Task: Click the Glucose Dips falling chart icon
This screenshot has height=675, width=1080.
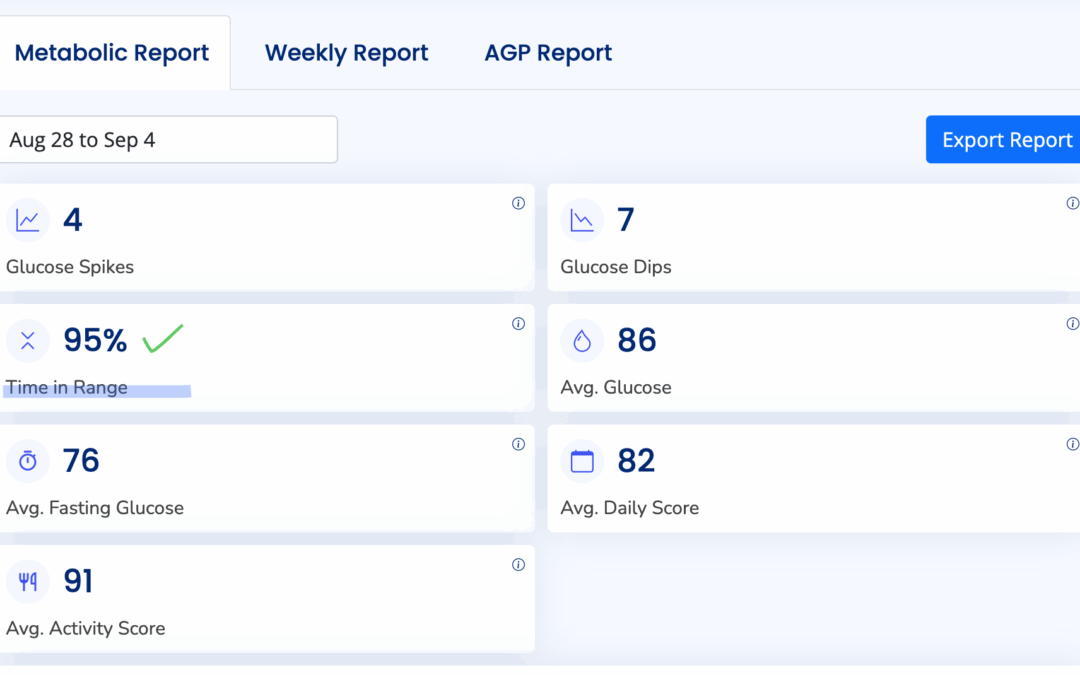Action: click(x=582, y=220)
